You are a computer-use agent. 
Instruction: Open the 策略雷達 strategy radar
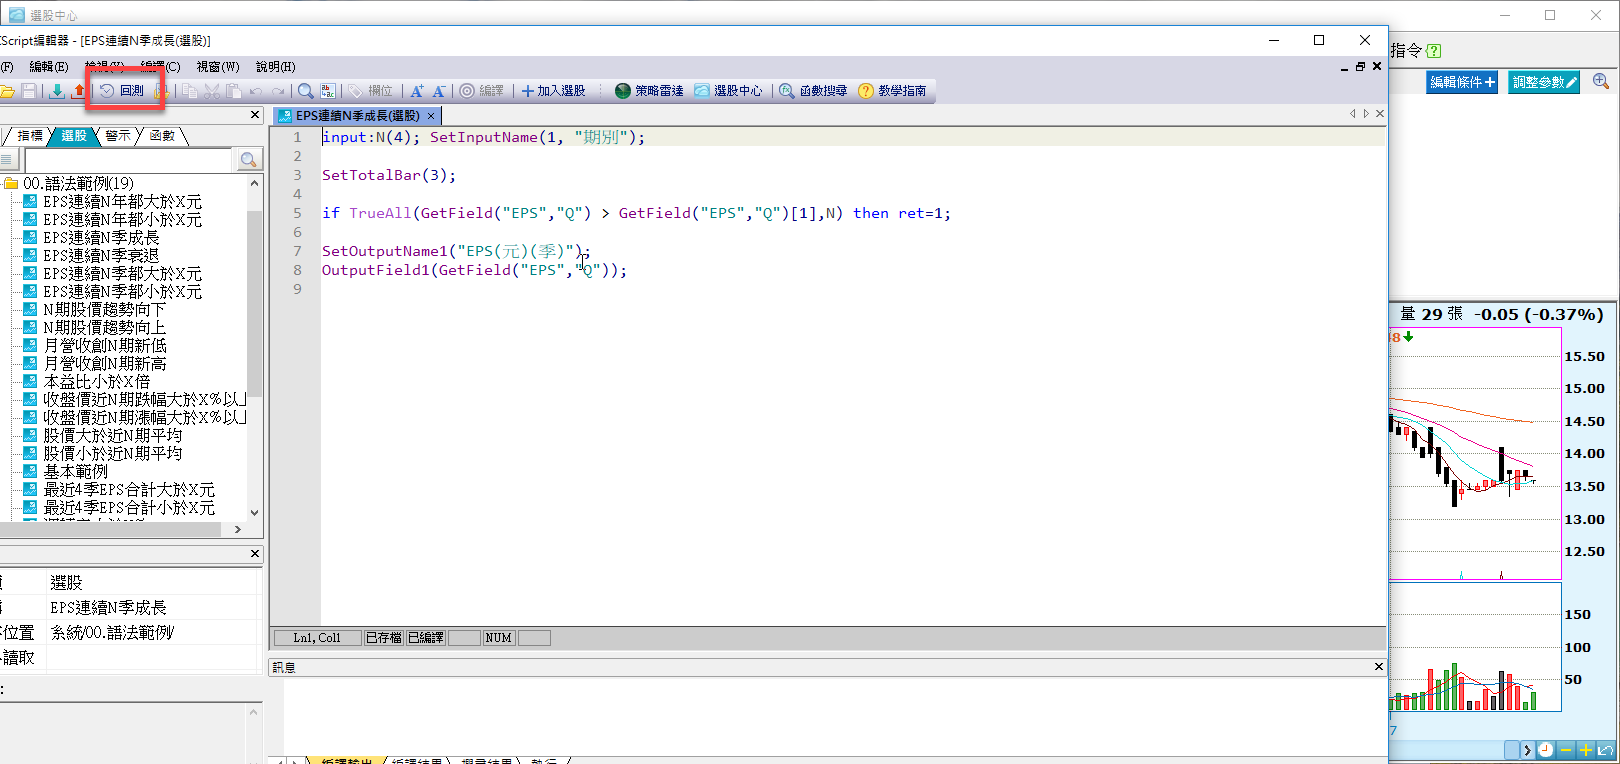pos(649,91)
